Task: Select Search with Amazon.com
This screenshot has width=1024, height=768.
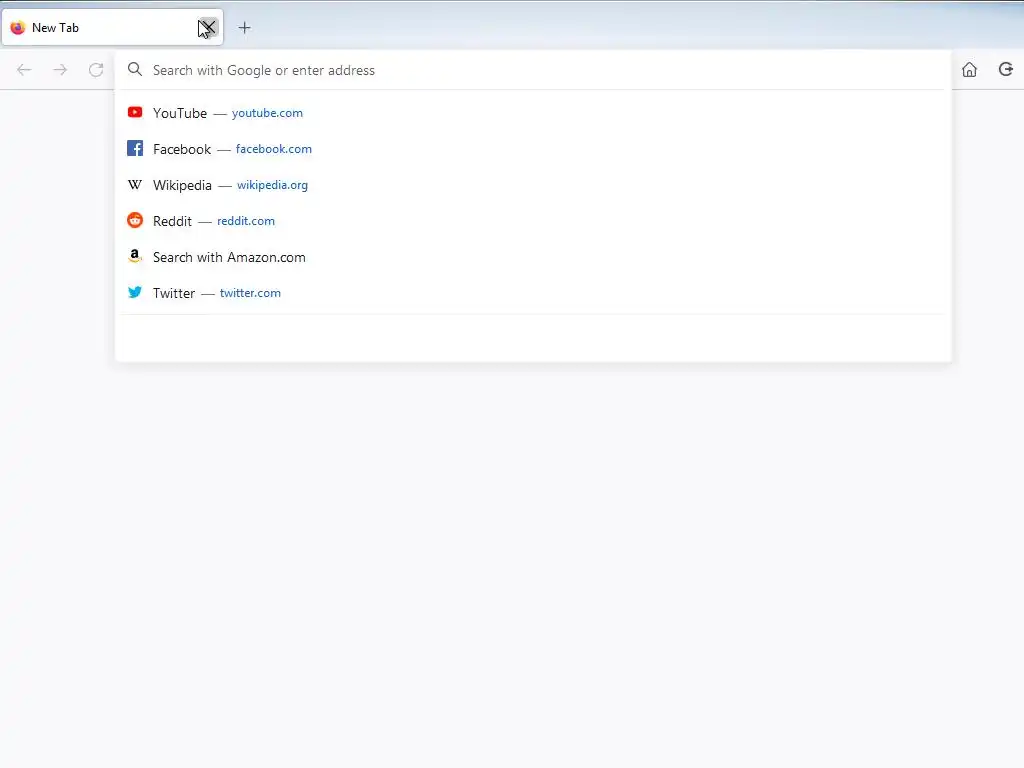Action: pos(229,257)
